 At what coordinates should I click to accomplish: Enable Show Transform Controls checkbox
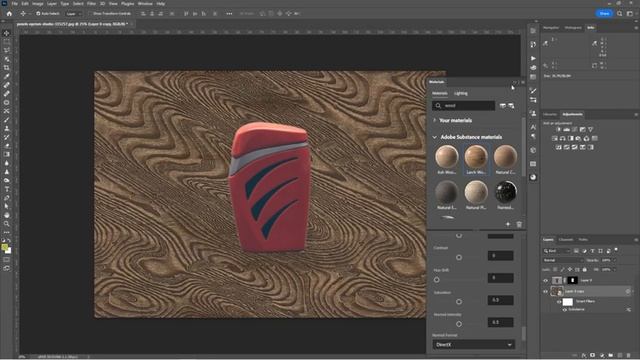click(90, 13)
